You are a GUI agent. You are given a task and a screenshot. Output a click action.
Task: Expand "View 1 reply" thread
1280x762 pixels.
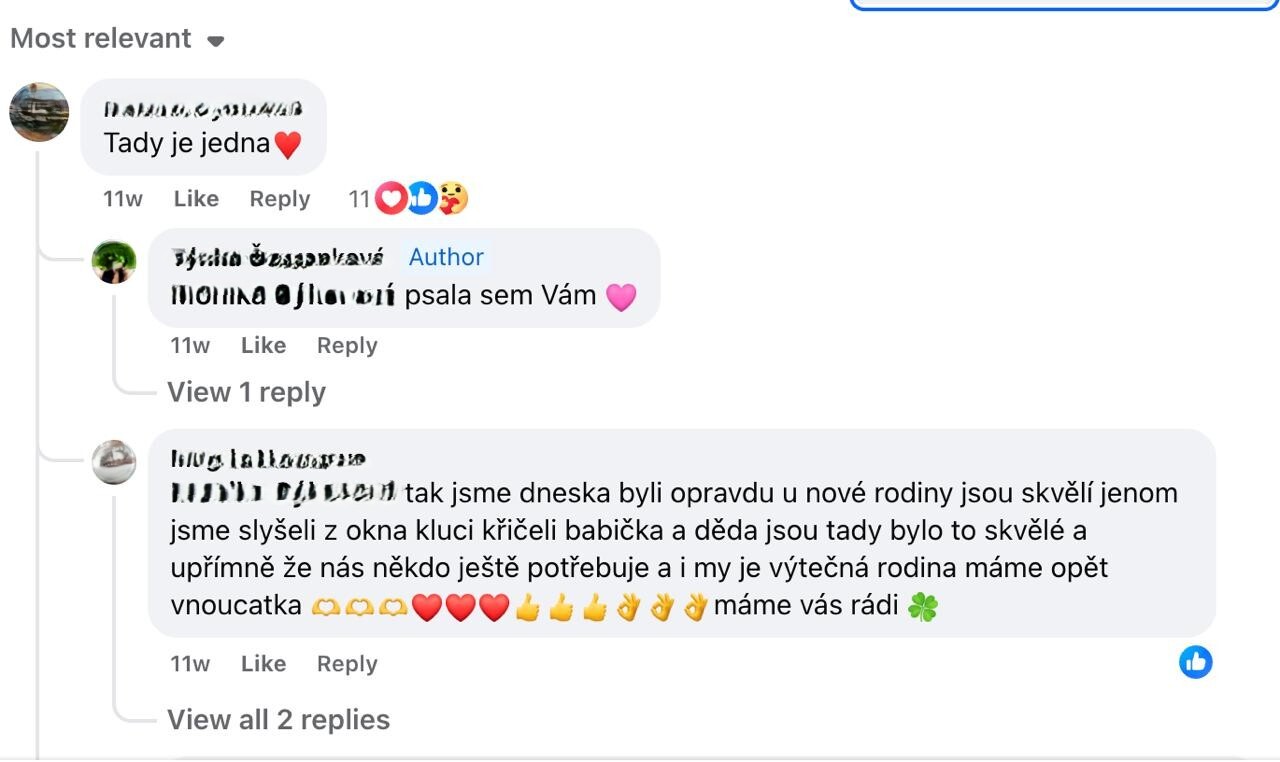tap(246, 392)
